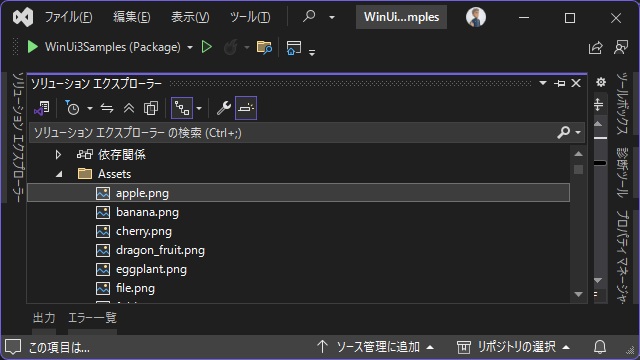Image resolution: width=640 pixels, height=360 pixels.
Task: Click the WinUi...mples solution name button
Action: pyautogui.click(x=401, y=17)
